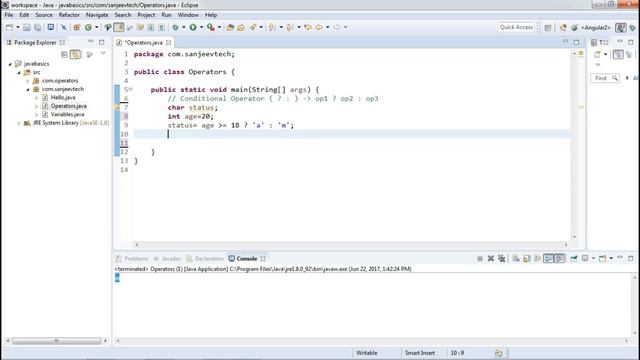The height and width of the screenshot is (360, 640).
Task: Click Remove Launch icon in Console
Action: click(x=491, y=259)
